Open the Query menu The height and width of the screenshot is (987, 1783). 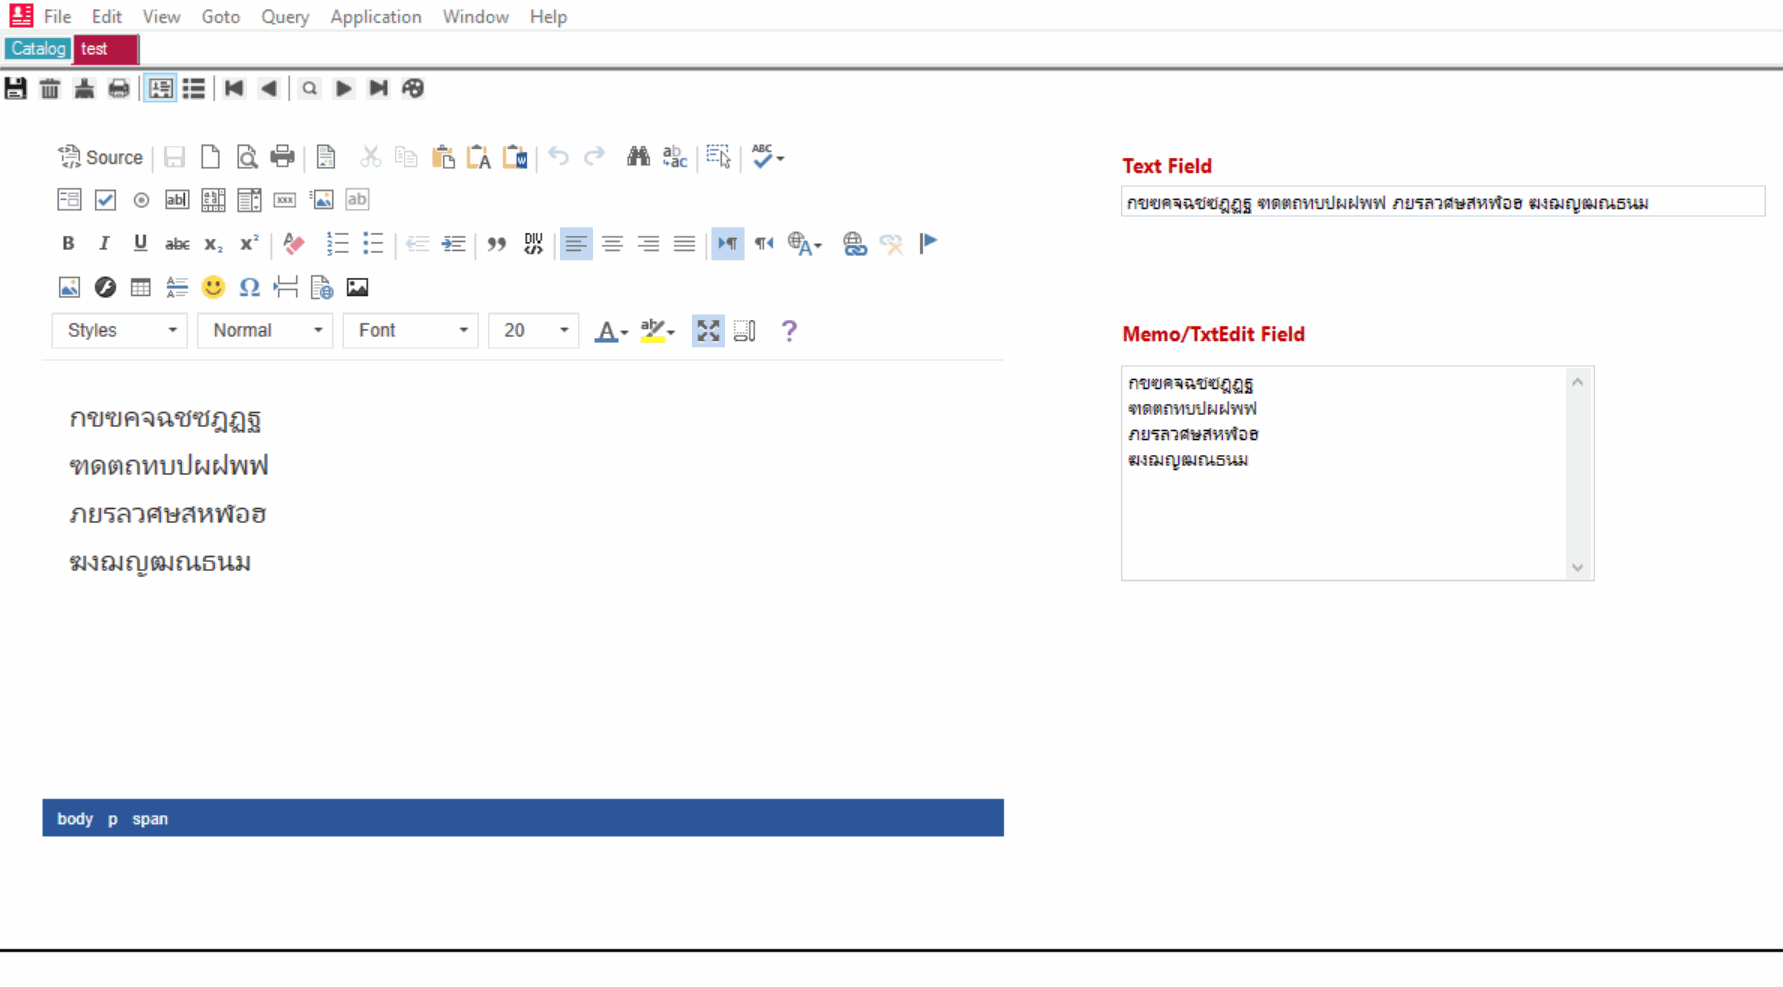(285, 17)
